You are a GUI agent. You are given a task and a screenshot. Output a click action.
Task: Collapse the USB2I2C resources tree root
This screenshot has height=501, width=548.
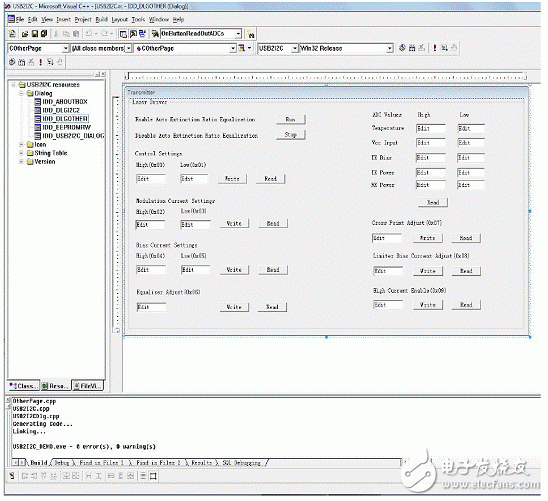[x=13, y=85]
